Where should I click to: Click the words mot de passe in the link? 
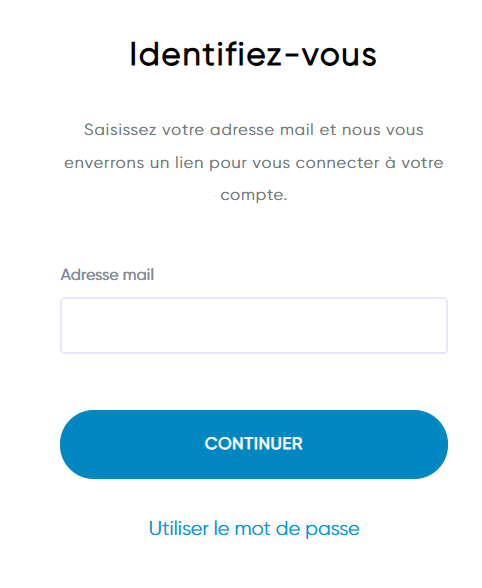tap(297, 530)
